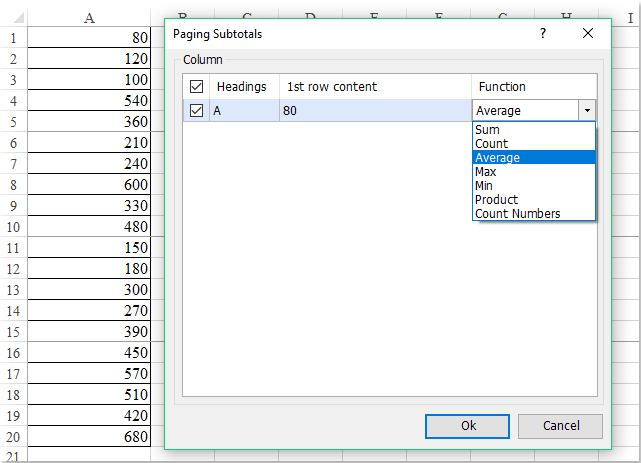Choose Min function option

coord(485,186)
